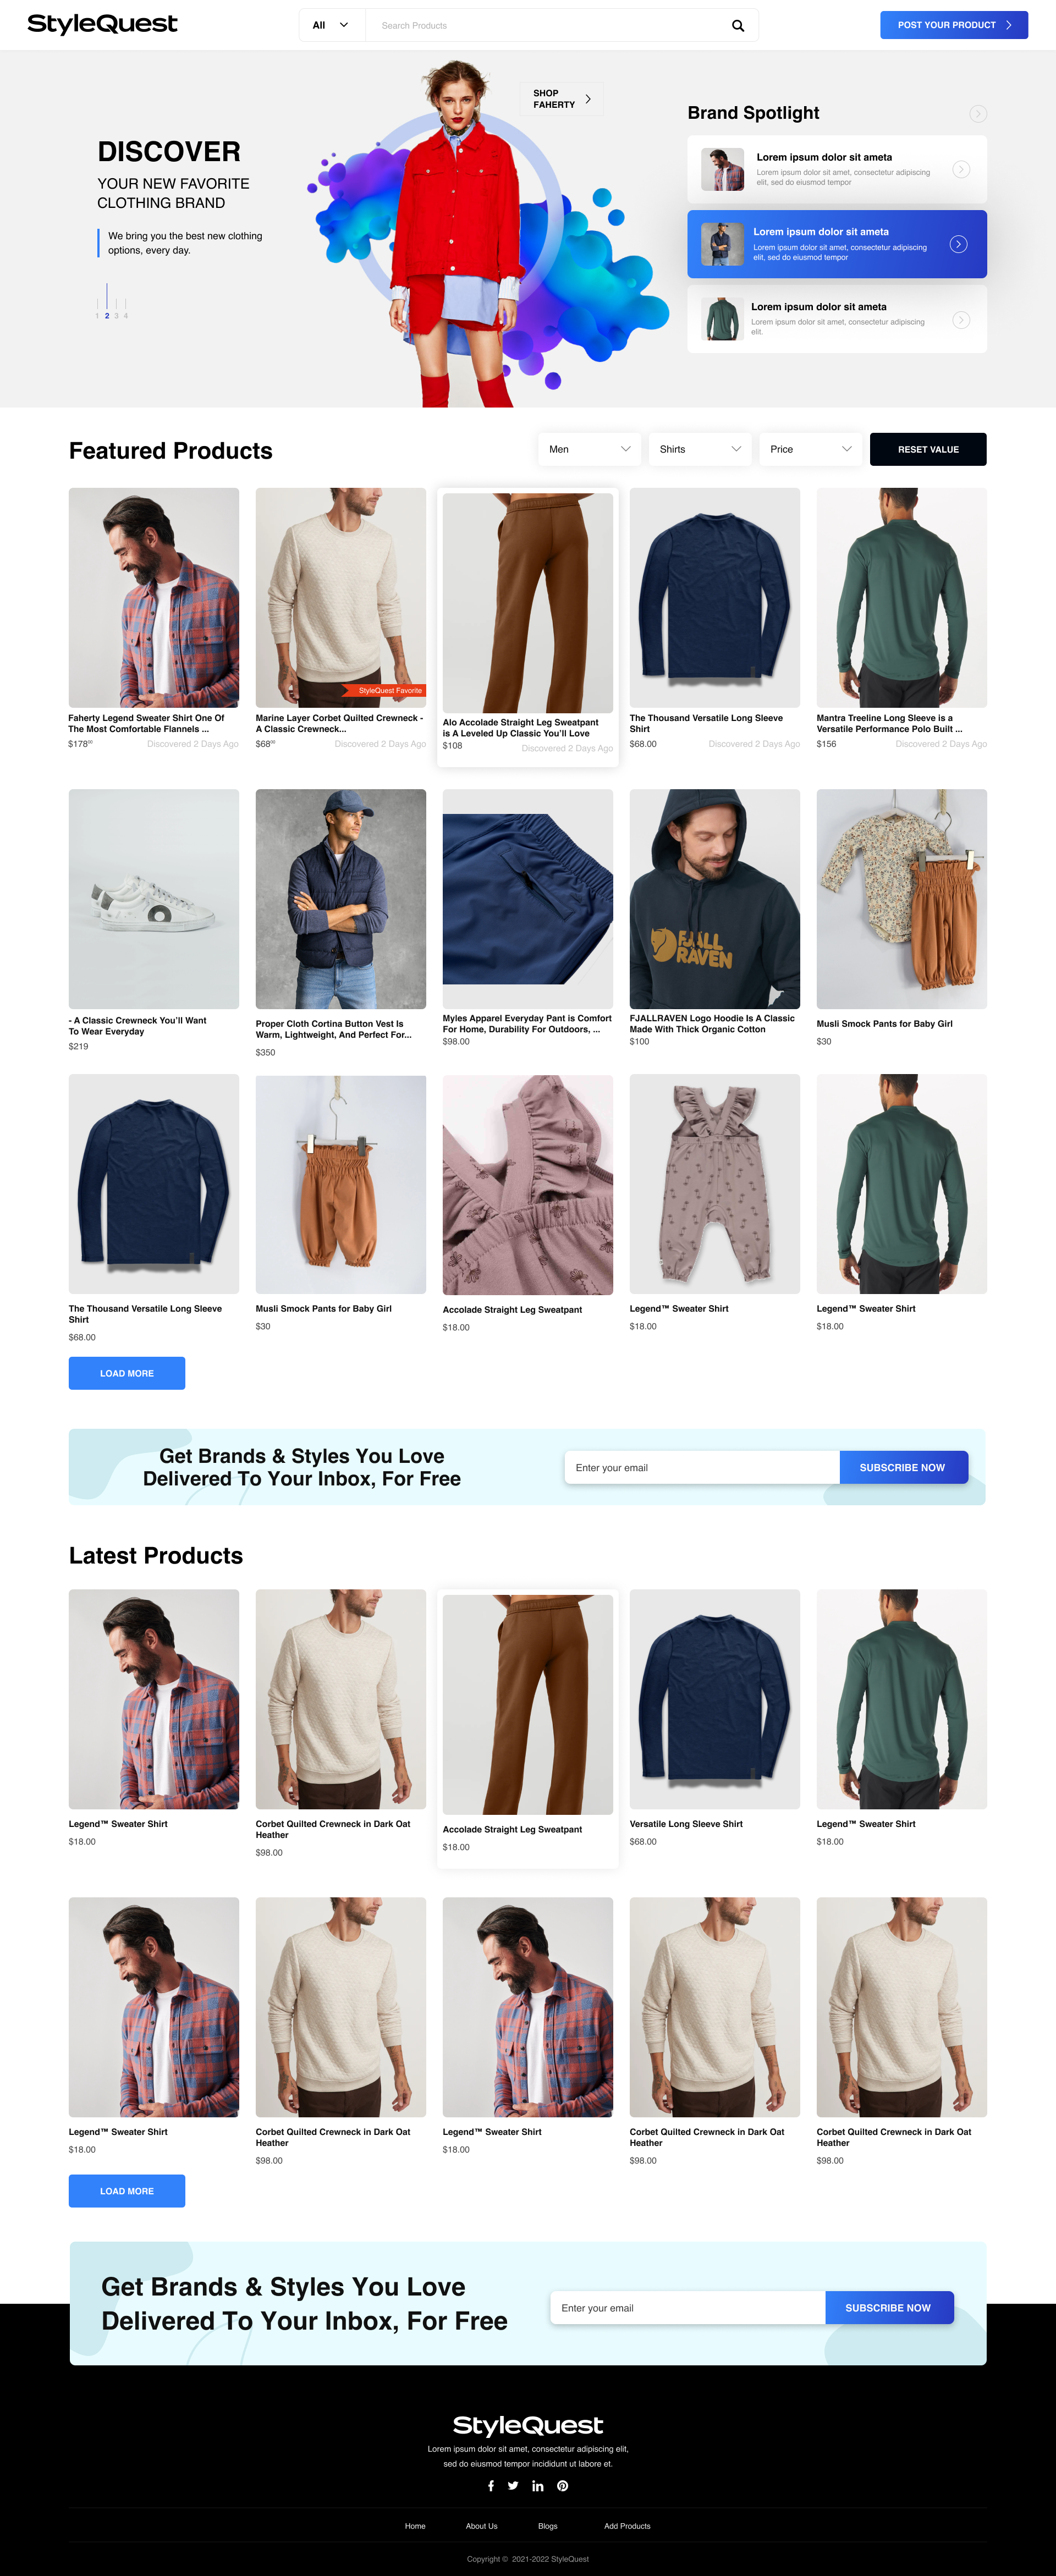The width and height of the screenshot is (1056, 2576).
Task: Click Load More under Featured Products
Action: click(127, 1373)
